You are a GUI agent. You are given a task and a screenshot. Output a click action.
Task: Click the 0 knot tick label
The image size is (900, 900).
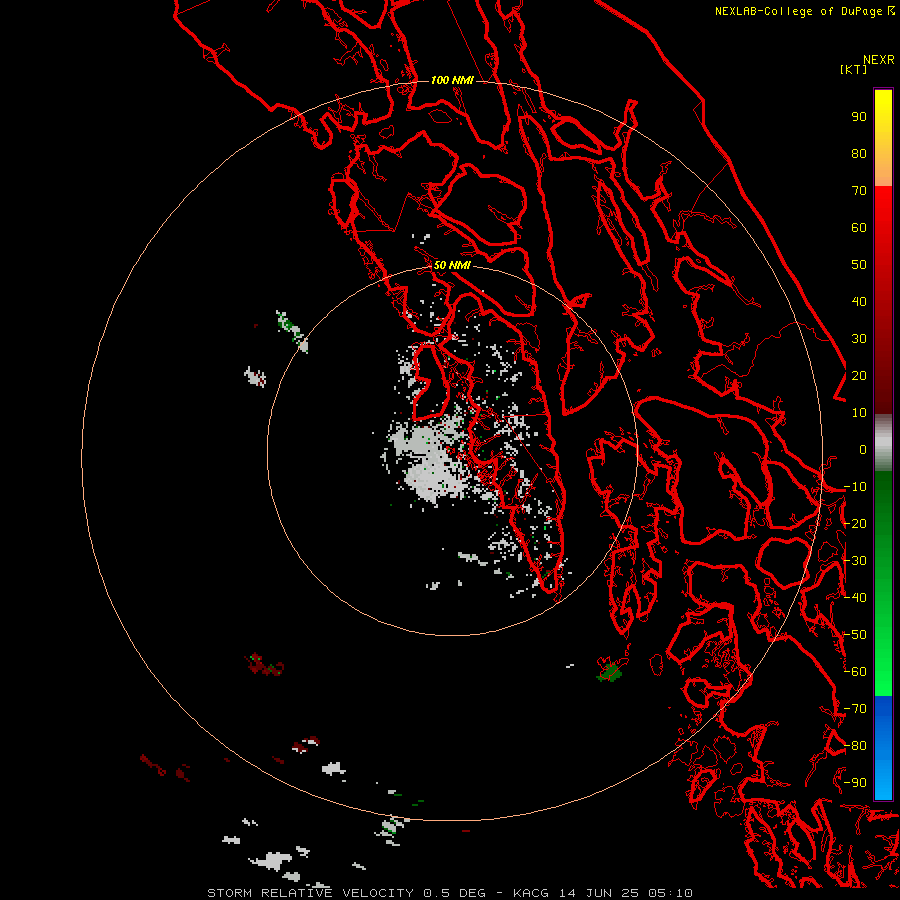point(863,450)
